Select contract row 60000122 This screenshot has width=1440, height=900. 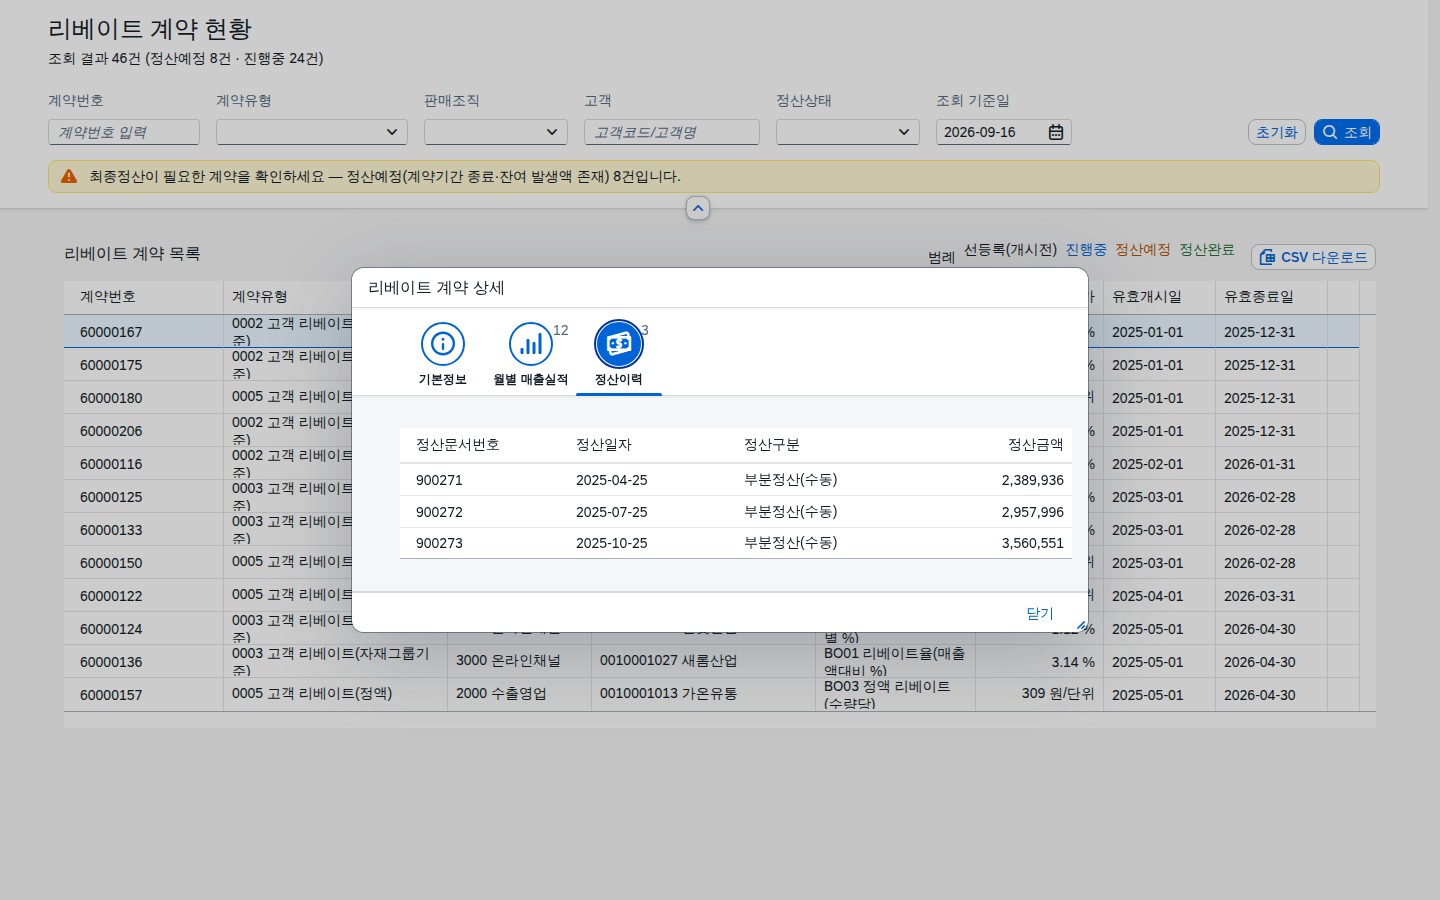click(x=111, y=596)
